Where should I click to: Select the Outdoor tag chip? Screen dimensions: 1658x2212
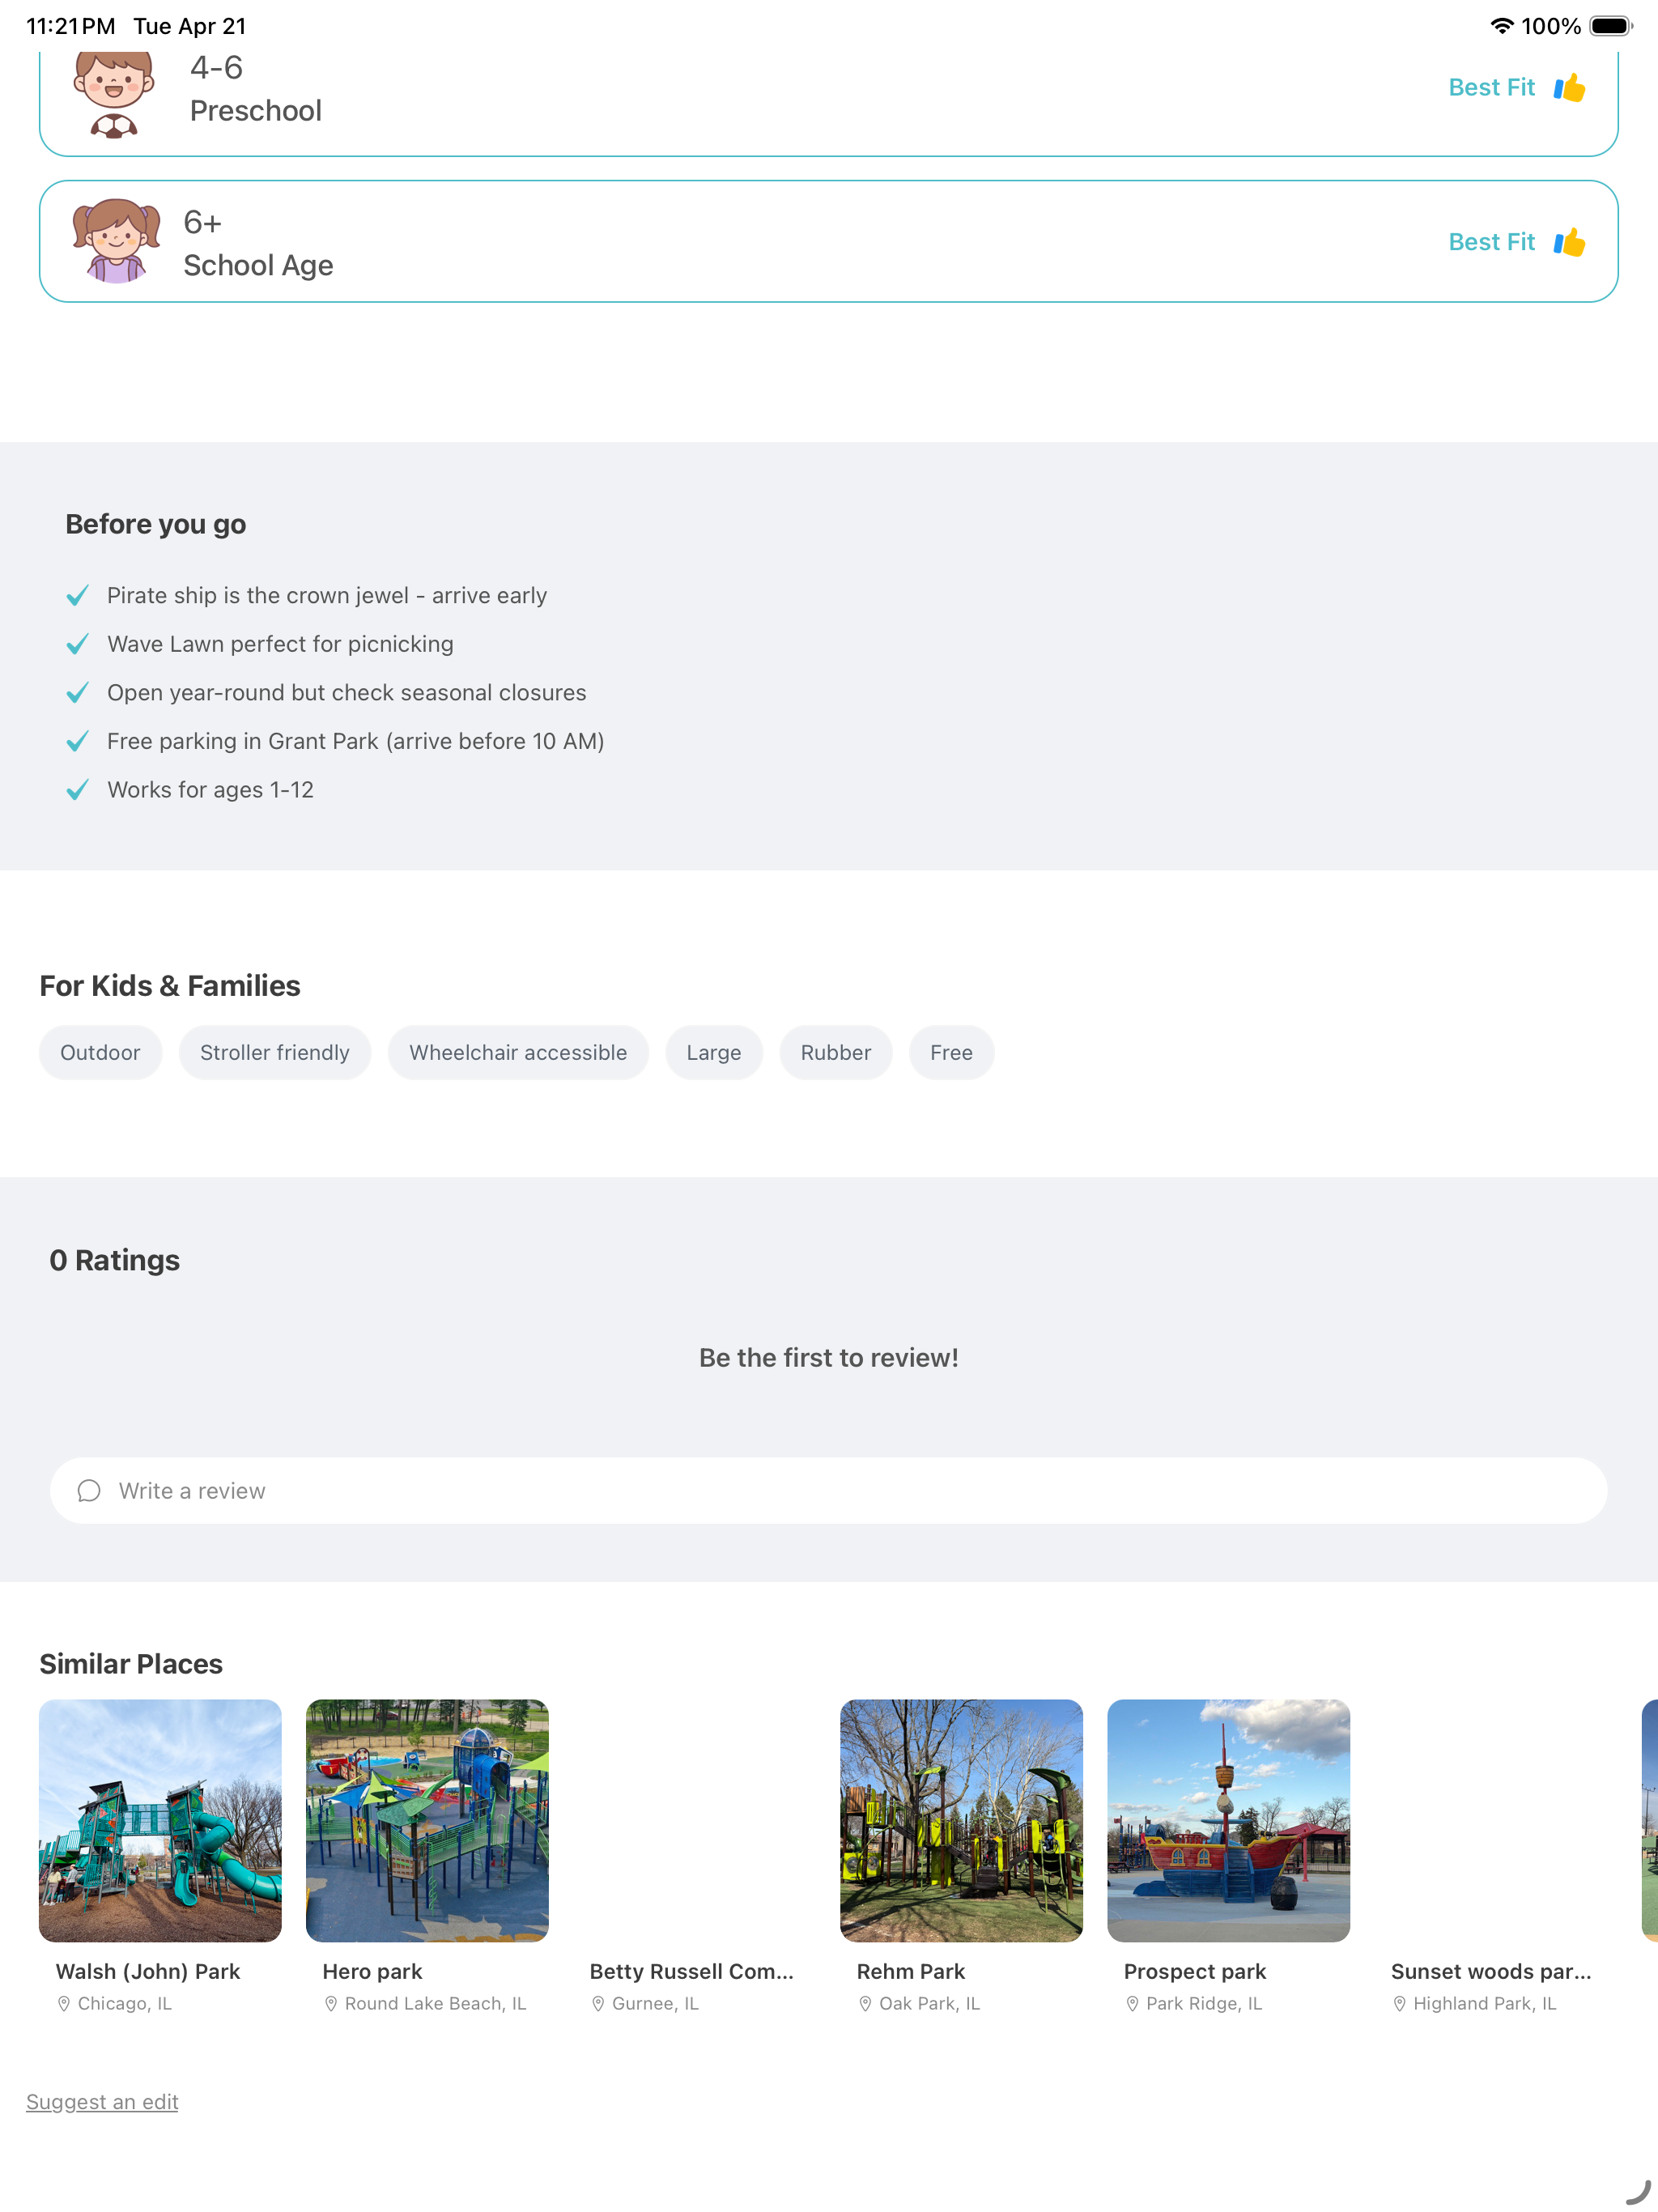100,1052
